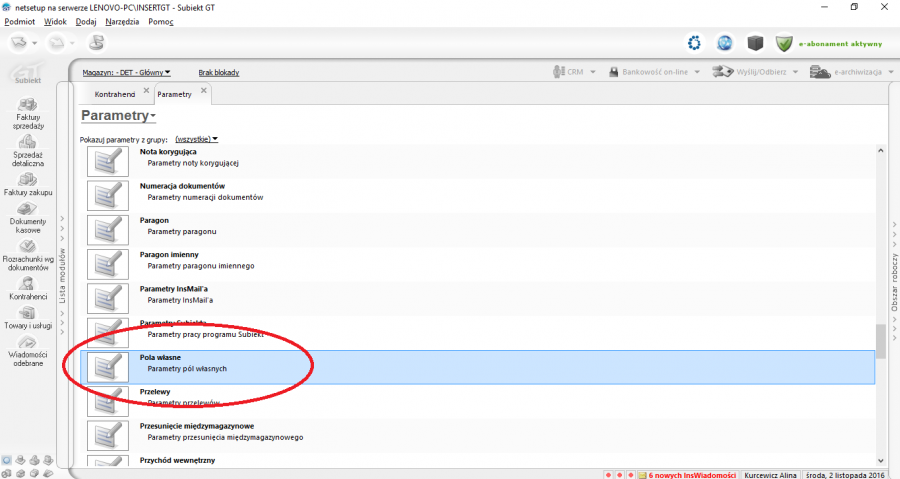
Task: Click the parameter list scrollbar thumb
Action: [881, 341]
